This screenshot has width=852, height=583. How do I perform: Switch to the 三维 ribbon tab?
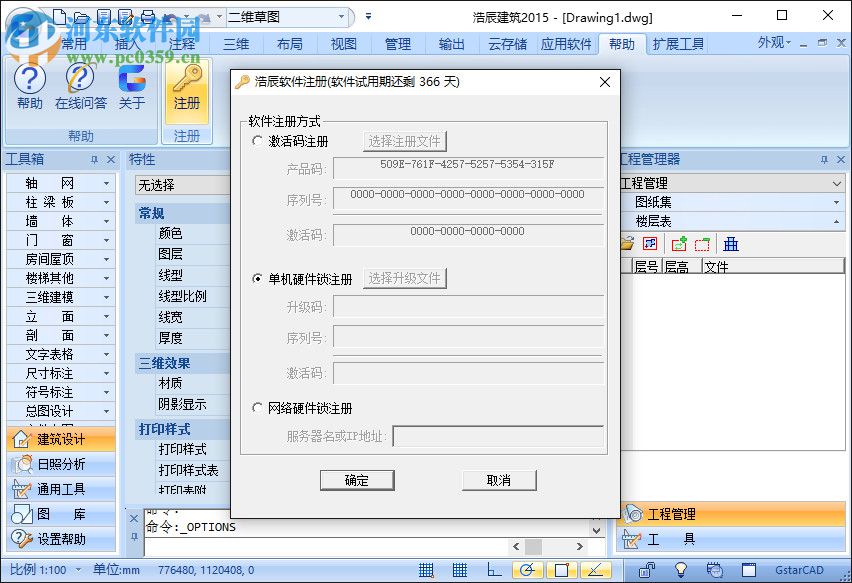pyautogui.click(x=236, y=43)
